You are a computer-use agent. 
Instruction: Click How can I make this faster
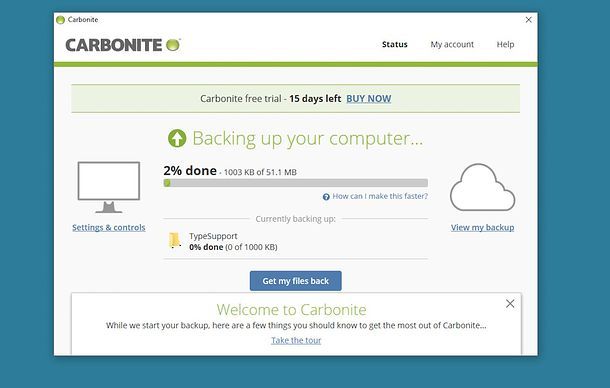coord(380,196)
